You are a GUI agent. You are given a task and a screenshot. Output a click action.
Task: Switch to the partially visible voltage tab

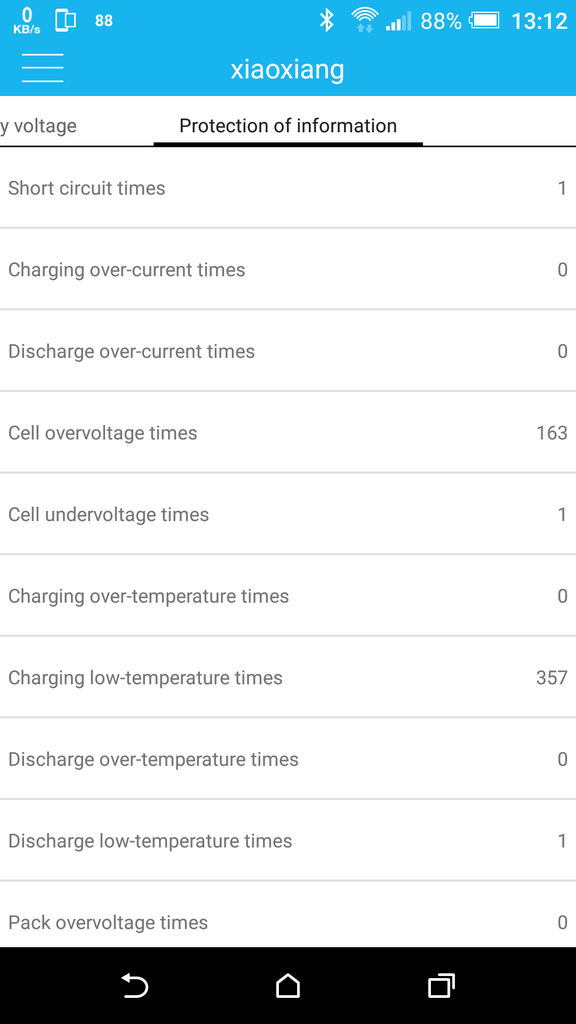click(39, 125)
